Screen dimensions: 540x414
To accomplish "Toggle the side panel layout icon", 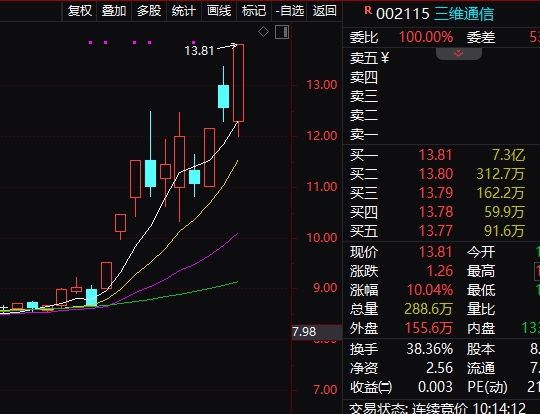I will 282,32.
